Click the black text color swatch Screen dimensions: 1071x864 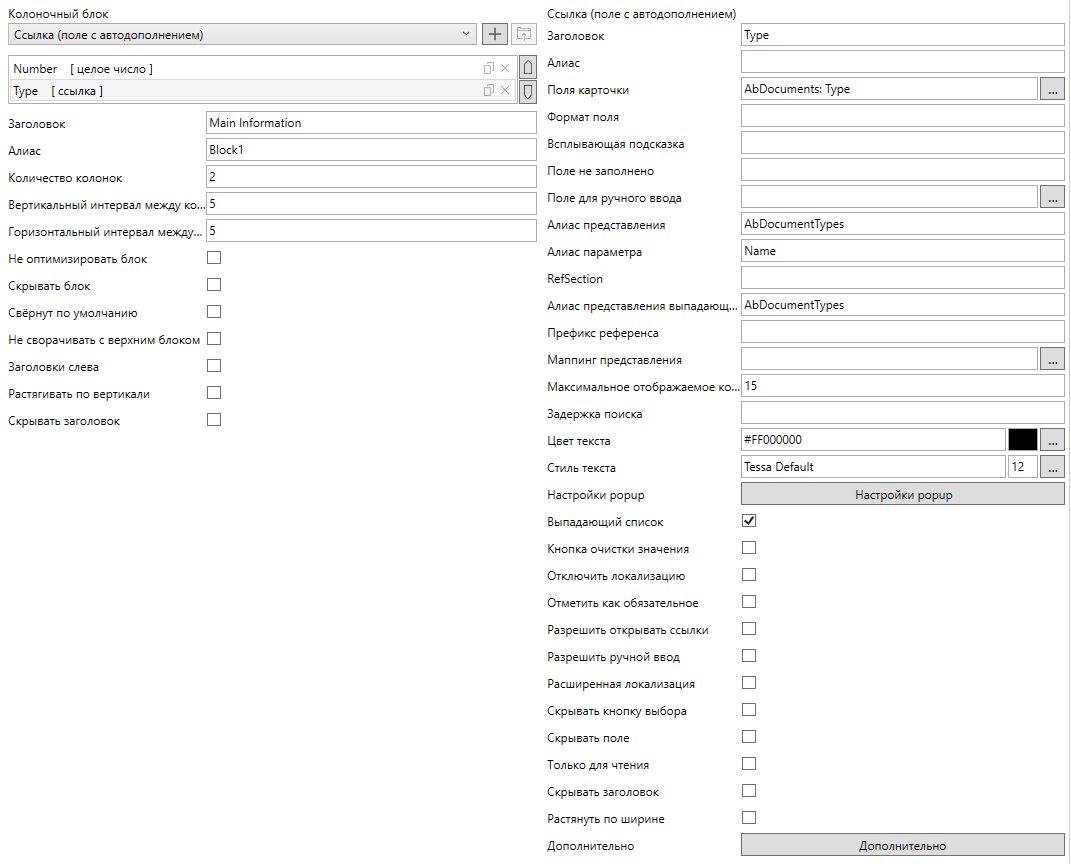pos(1023,440)
